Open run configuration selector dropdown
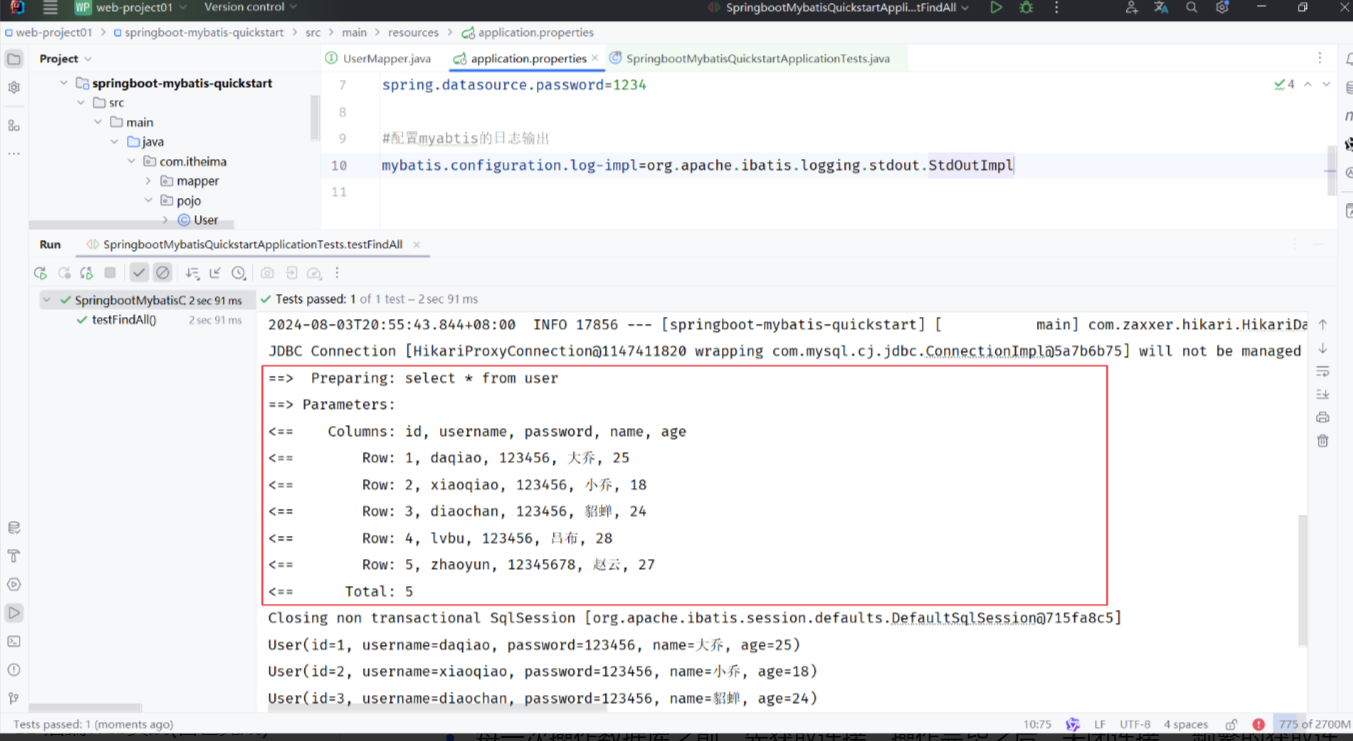1353x741 pixels. (x=838, y=8)
